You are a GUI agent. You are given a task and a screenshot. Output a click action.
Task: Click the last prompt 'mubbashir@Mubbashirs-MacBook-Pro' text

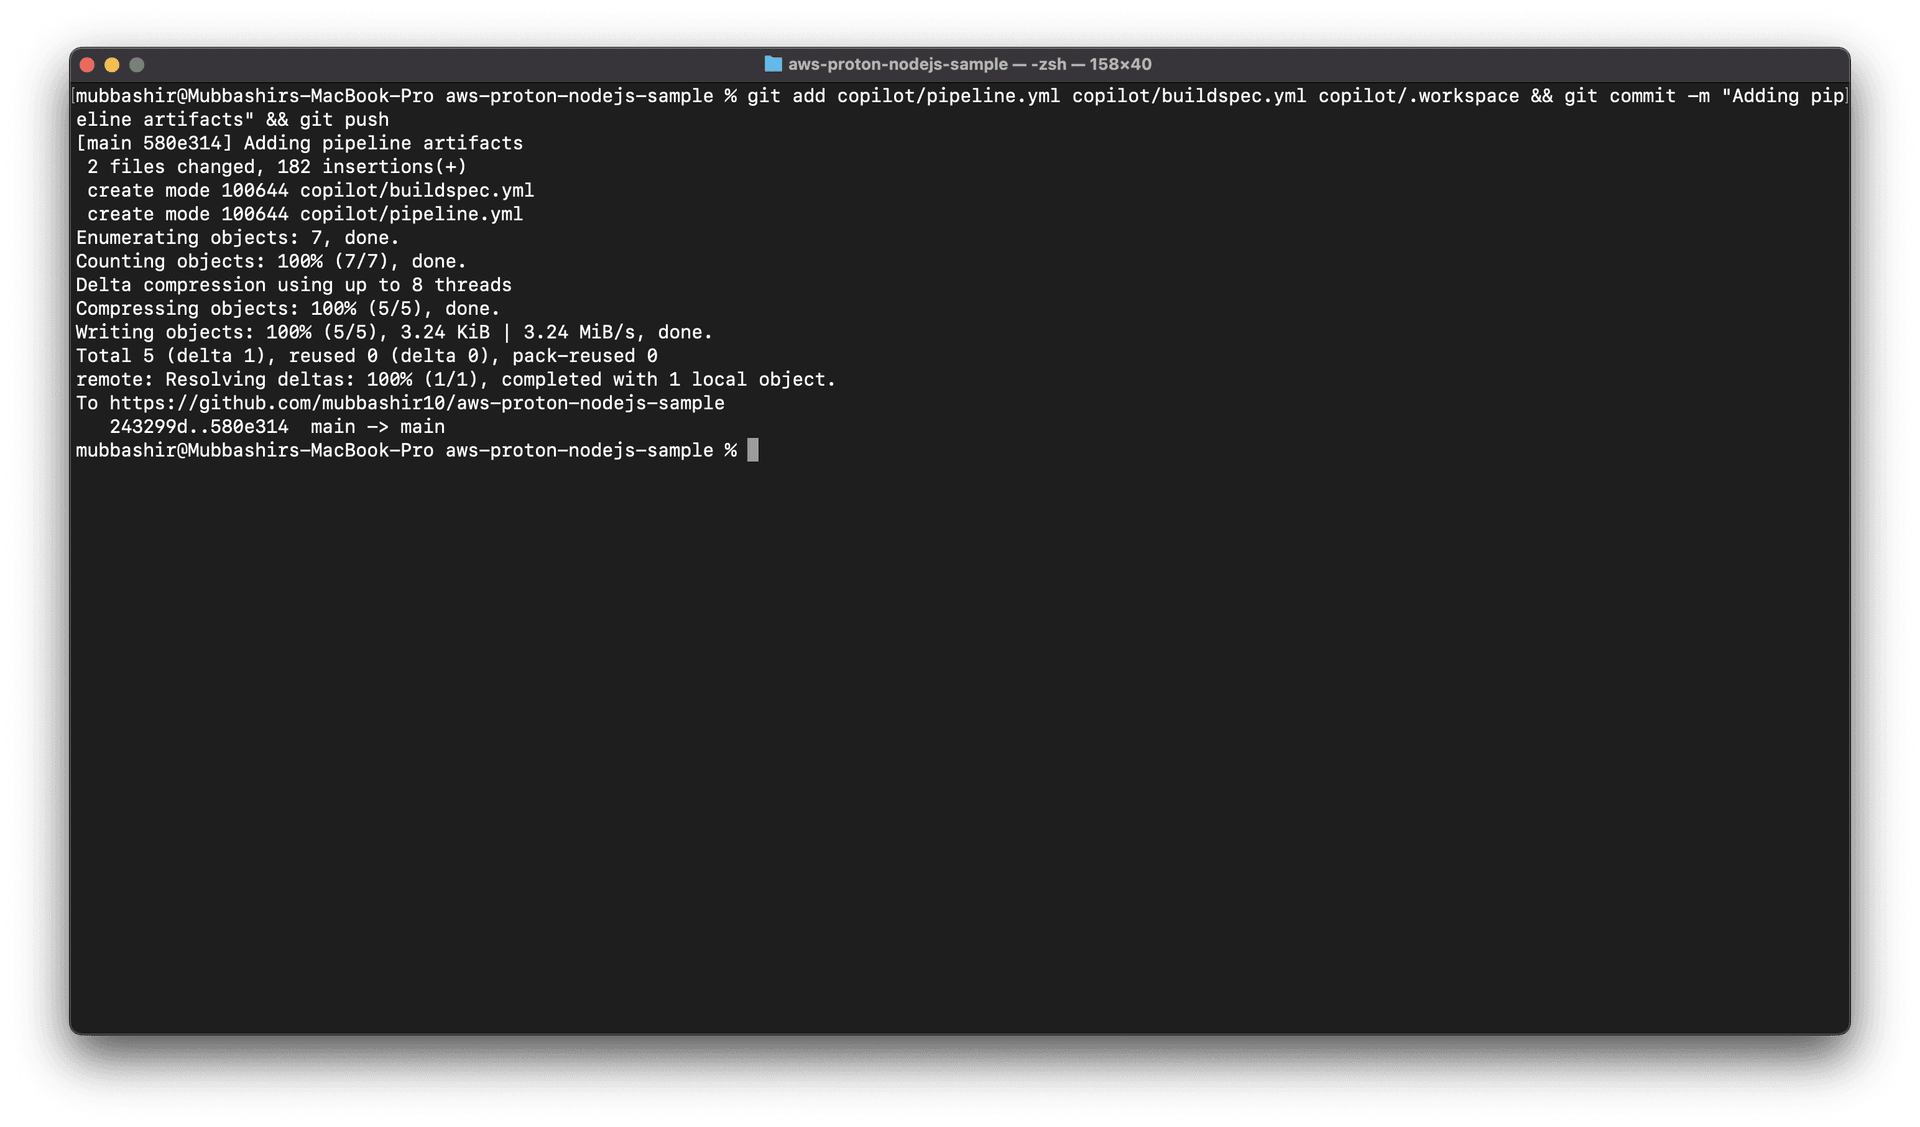click(x=255, y=451)
